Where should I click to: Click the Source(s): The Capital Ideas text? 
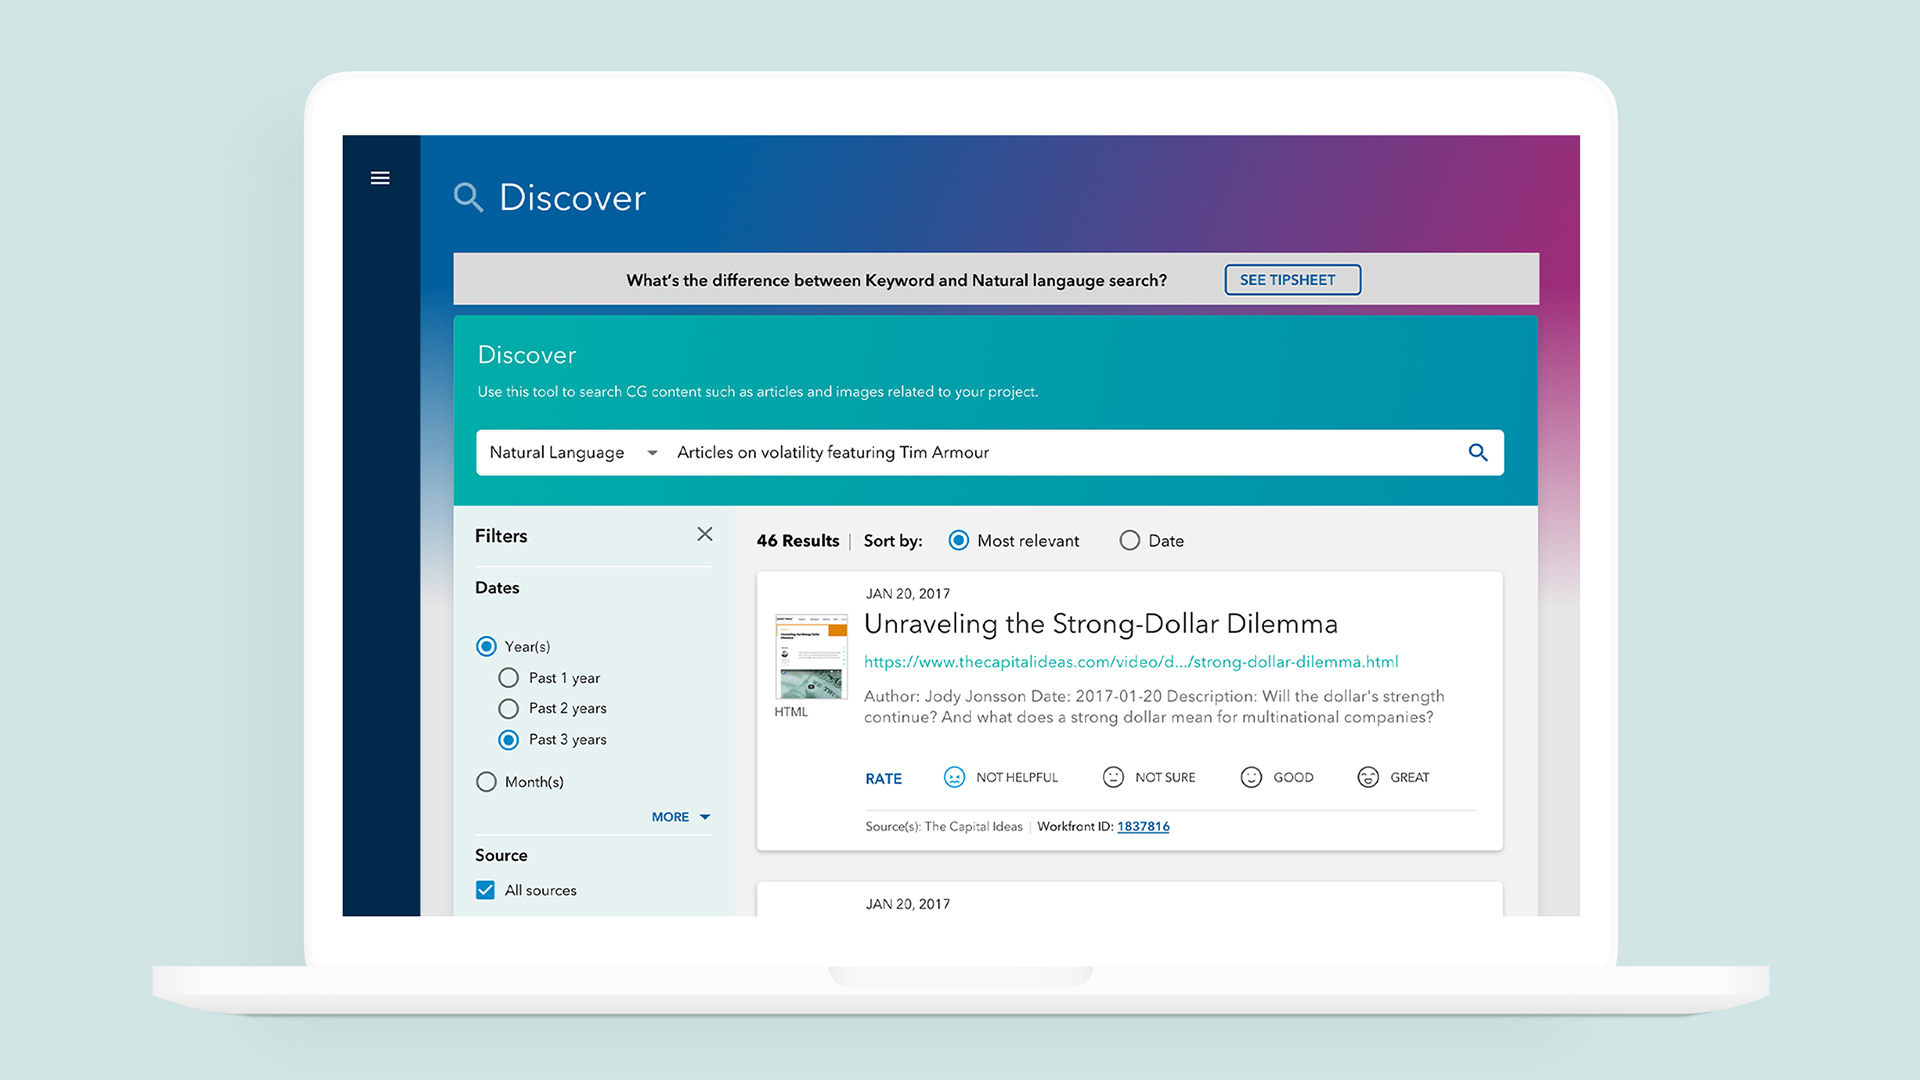(944, 826)
